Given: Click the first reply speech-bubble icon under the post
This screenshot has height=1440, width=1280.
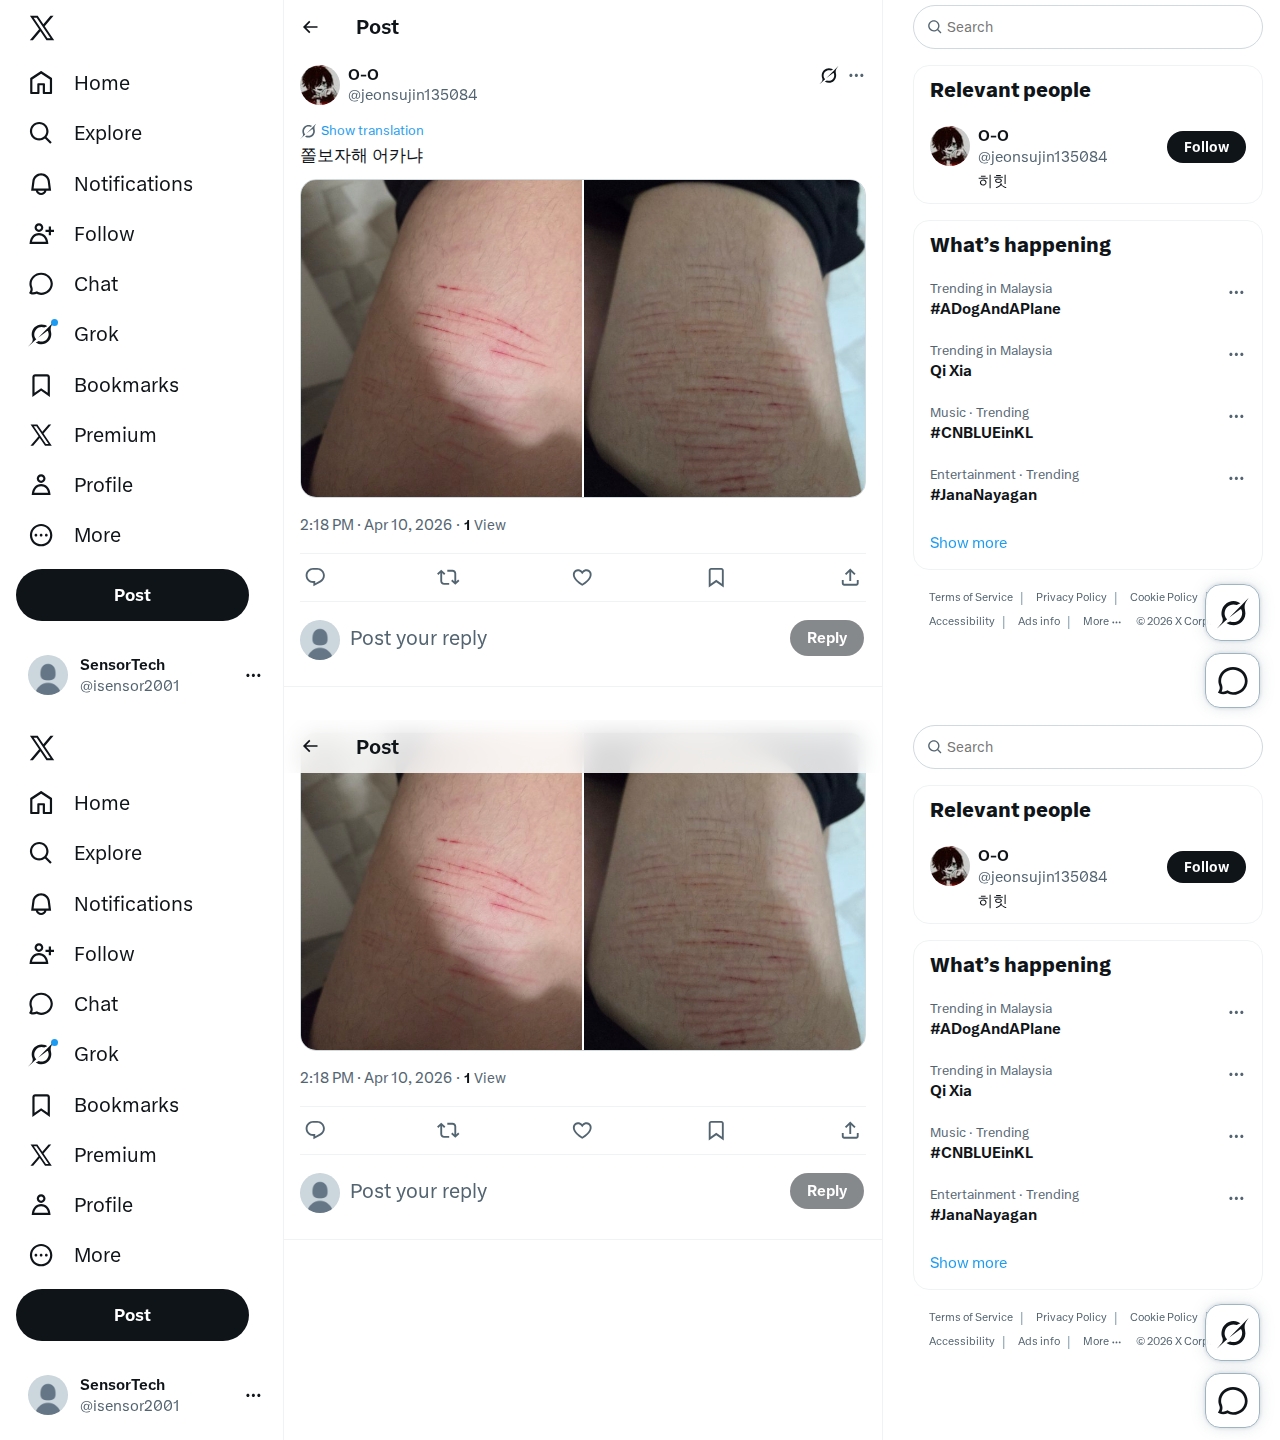Looking at the screenshot, I should click(x=315, y=577).
